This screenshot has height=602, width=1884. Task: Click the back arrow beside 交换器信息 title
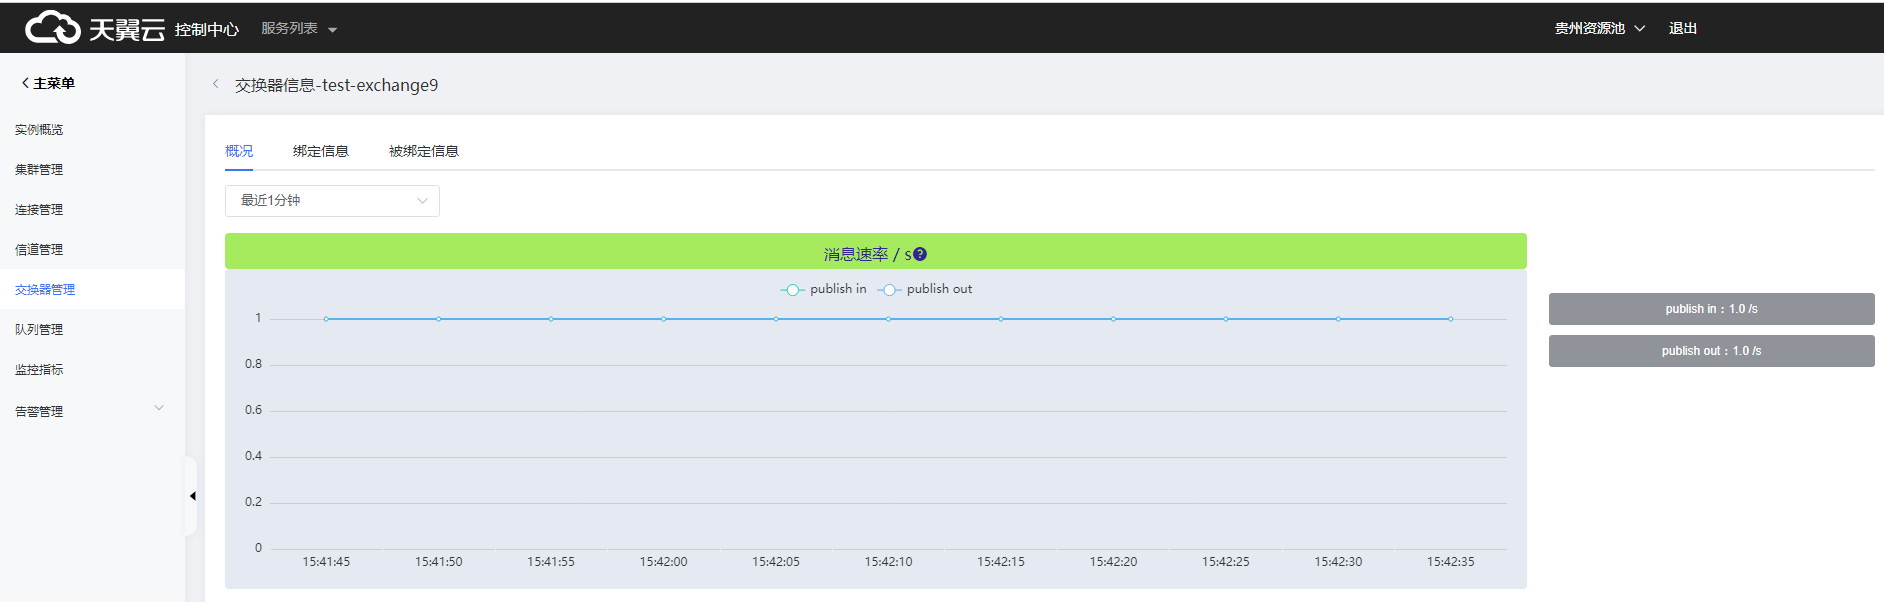click(x=215, y=84)
